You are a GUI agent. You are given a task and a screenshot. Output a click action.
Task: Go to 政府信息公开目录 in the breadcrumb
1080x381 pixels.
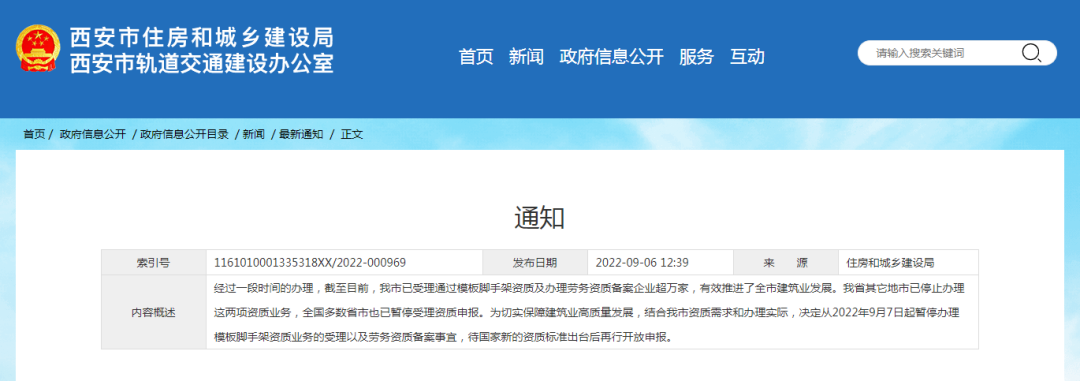pos(185,134)
